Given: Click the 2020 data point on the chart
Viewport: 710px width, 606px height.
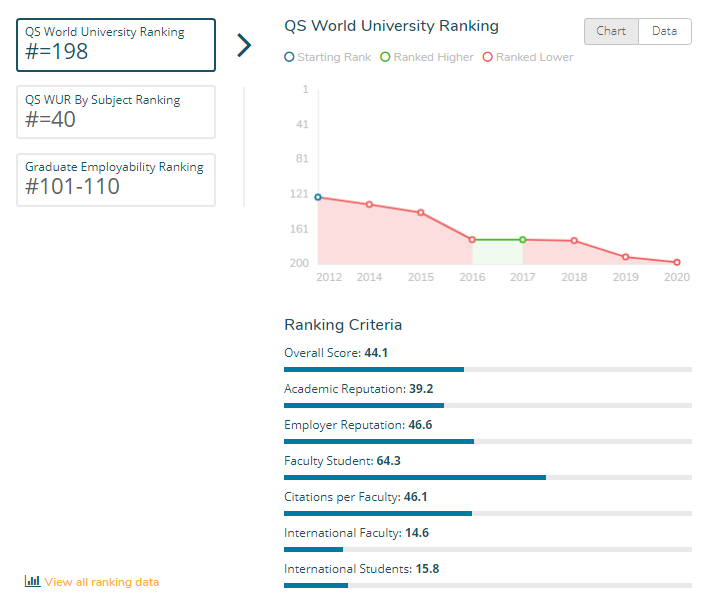Looking at the screenshot, I should tap(677, 262).
